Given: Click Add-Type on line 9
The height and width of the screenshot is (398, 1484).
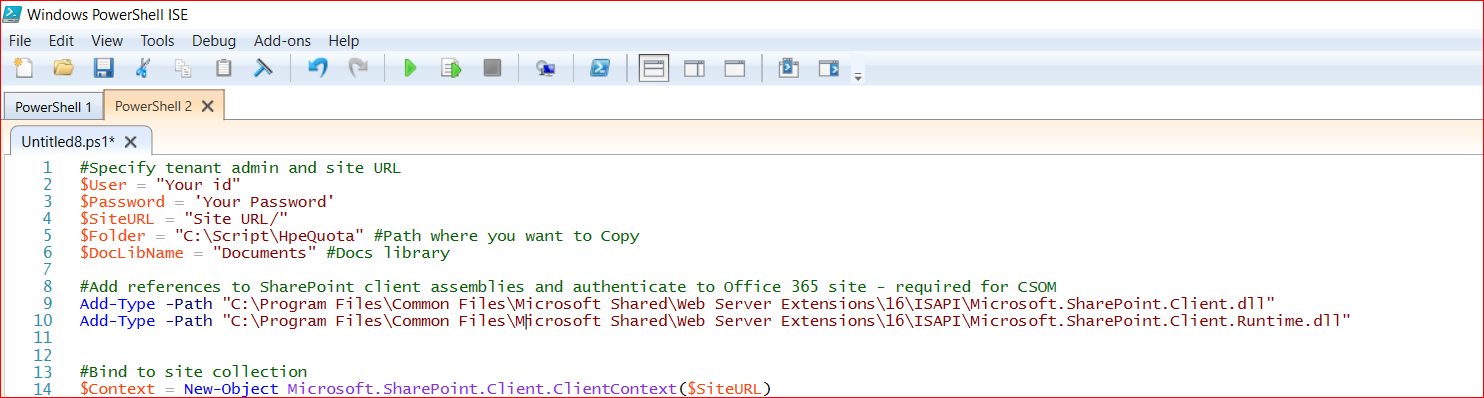Looking at the screenshot, I should [117, 304].
